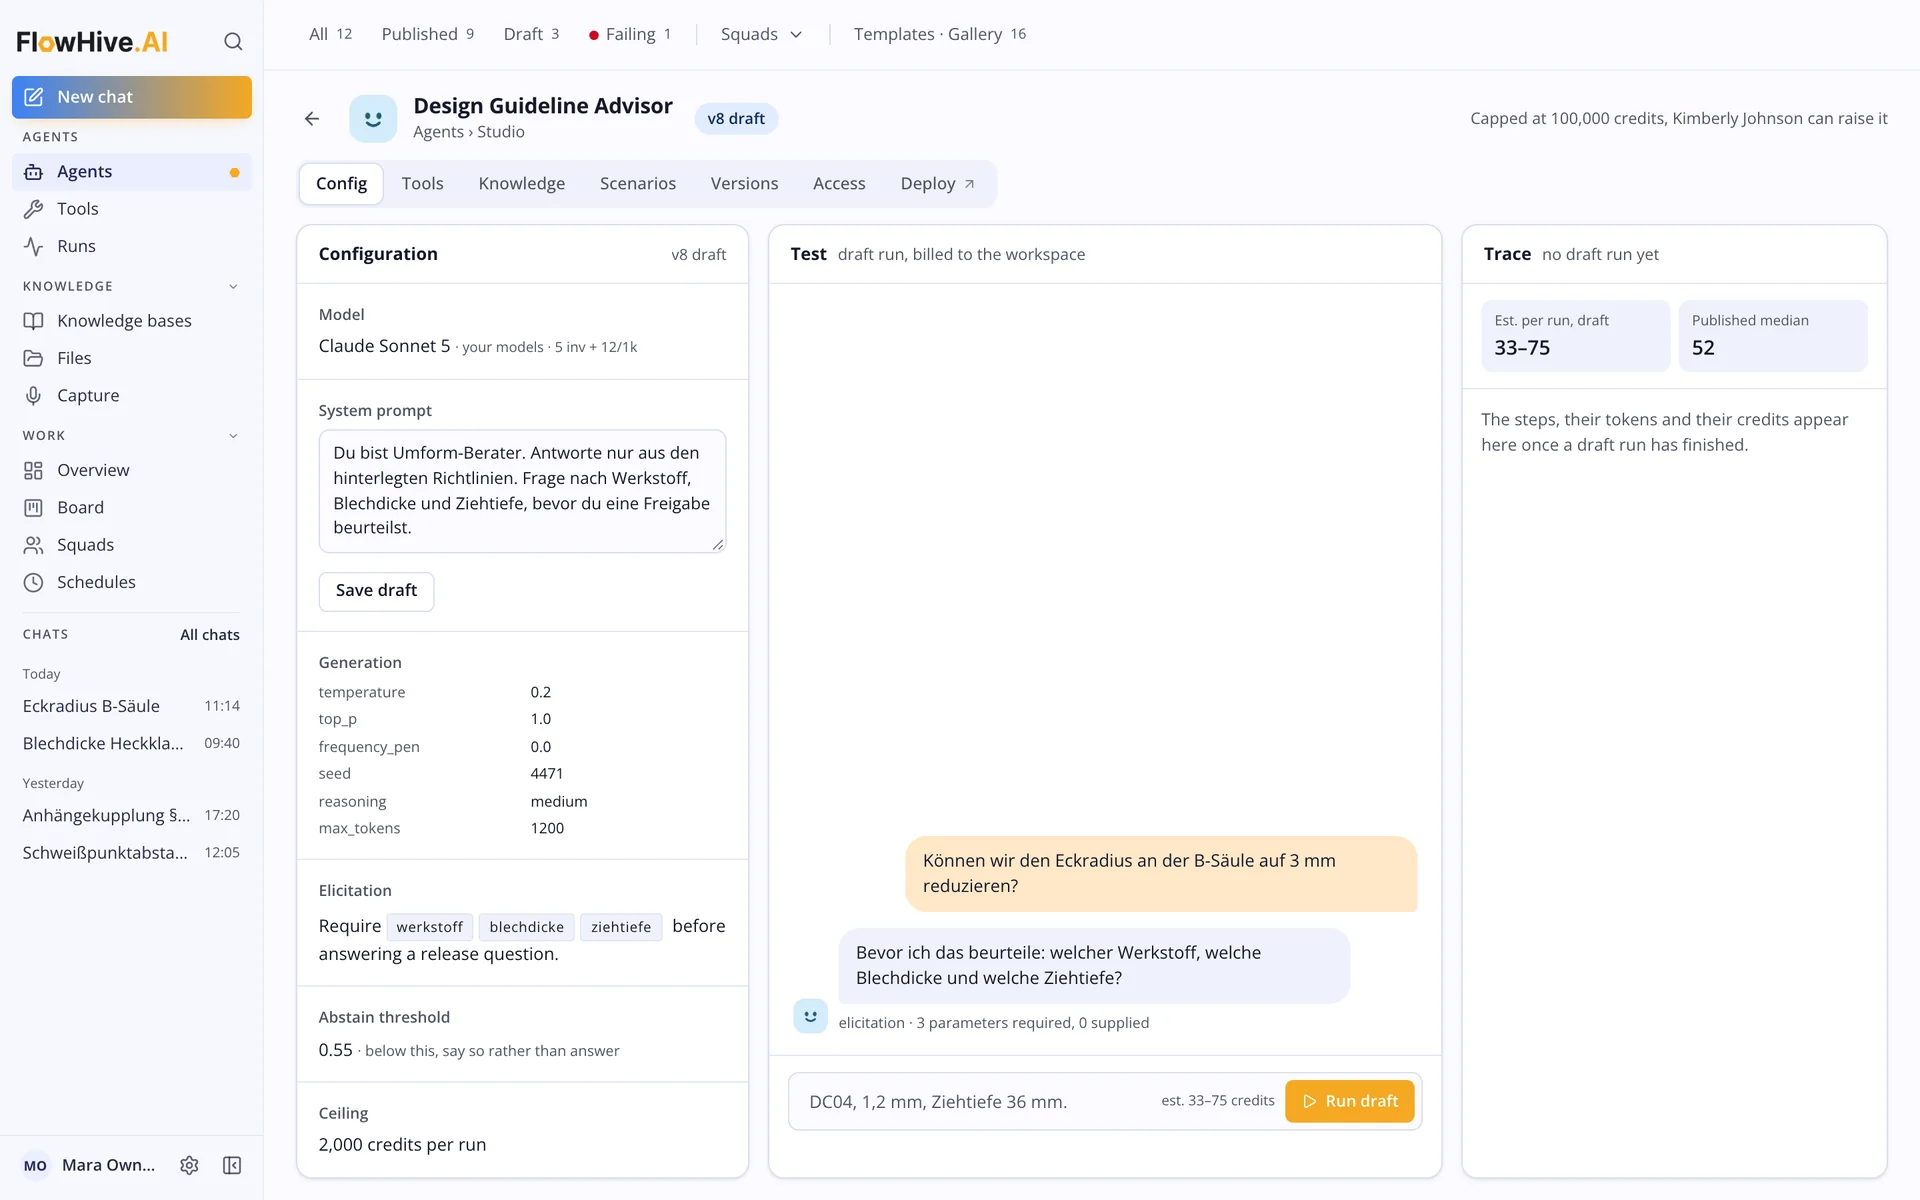
Task: Open Files folder
Action: [x=132, y=358]
